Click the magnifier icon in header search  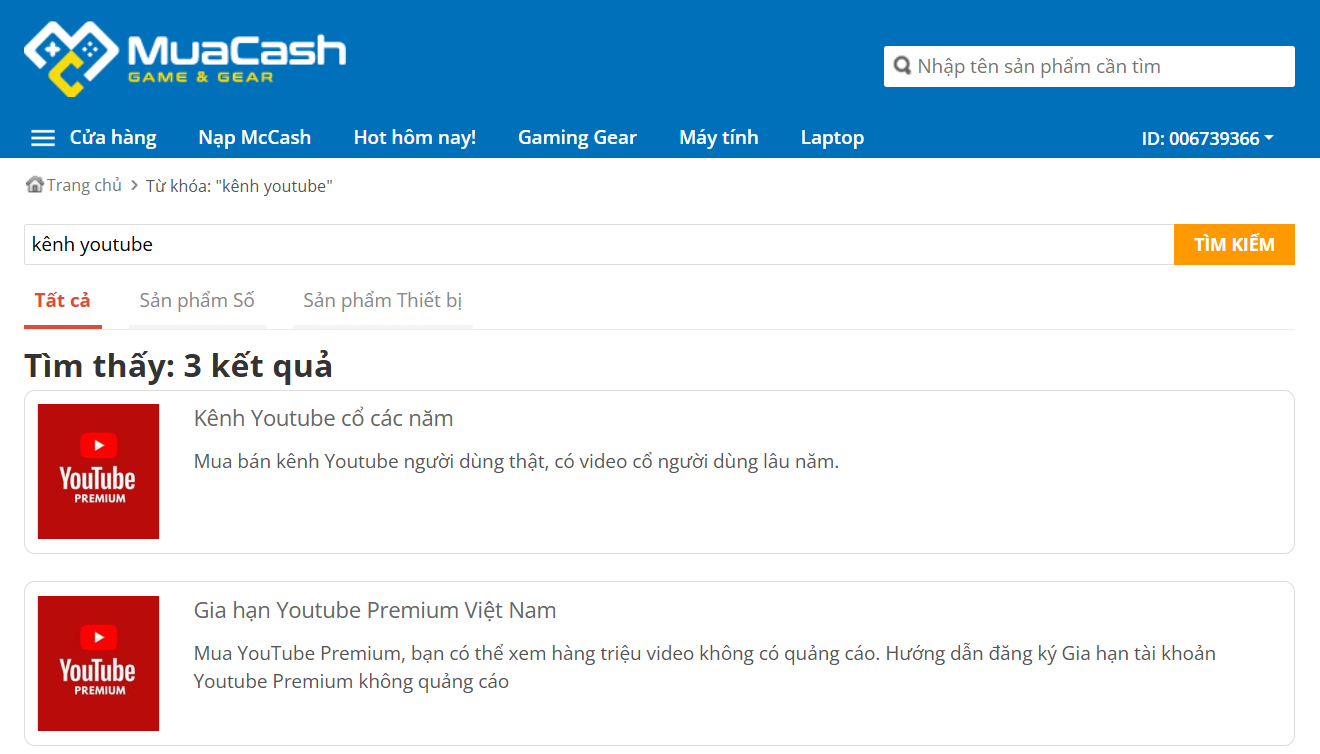[x=902, y=67]
